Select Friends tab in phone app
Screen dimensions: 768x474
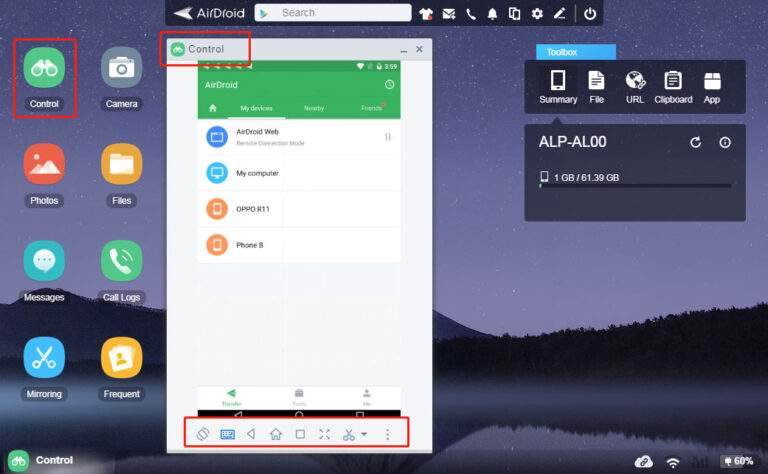tap(371, 108)
